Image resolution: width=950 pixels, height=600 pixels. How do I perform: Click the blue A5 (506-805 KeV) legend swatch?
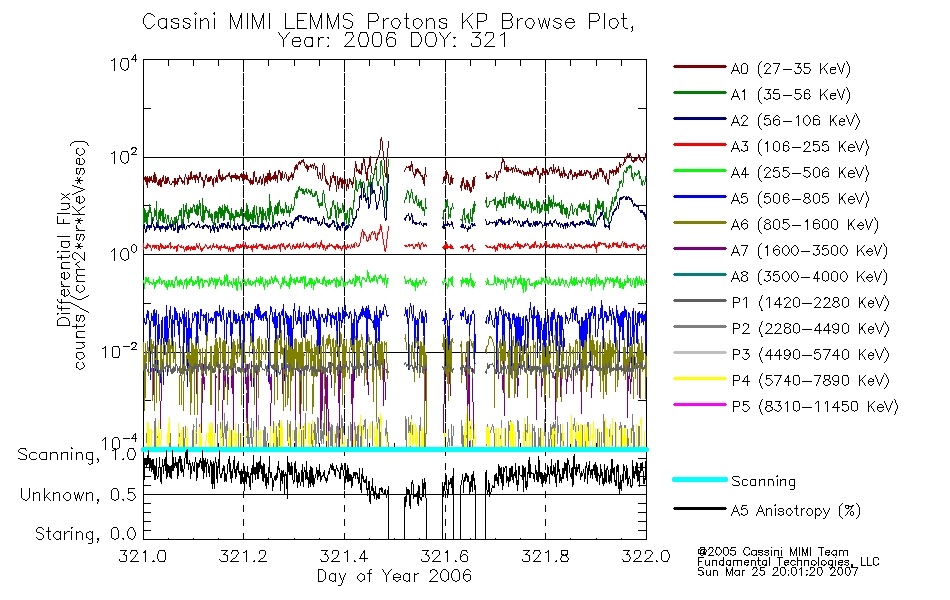pos(700,197)
